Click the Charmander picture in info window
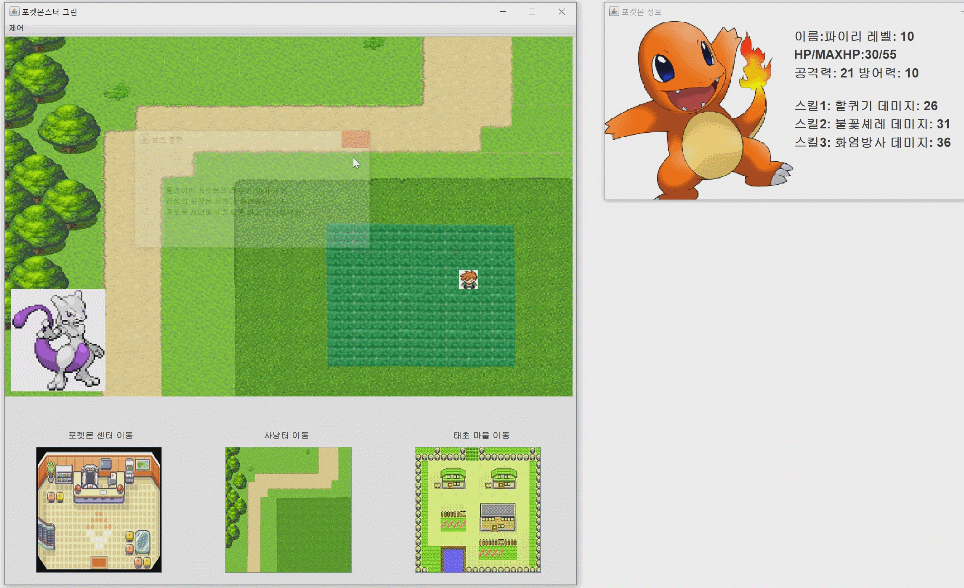Screen dimensions: 964x588 (698, 109)
